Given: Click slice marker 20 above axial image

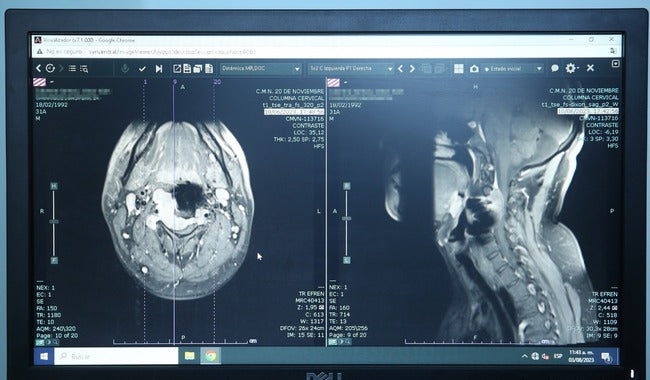Looking at the screenshot, I should coord(217,82).
